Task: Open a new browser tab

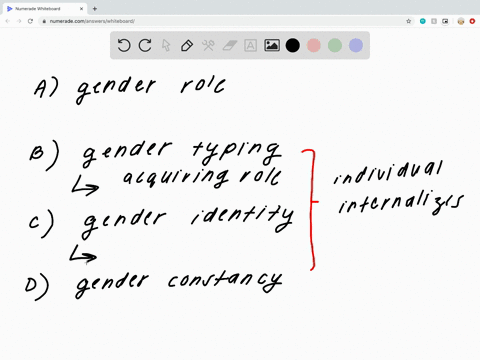Action: click(x=95, y=9)
